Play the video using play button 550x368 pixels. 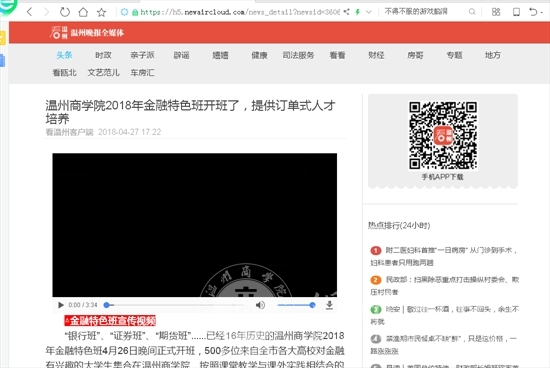pyautogui.click(x=61, y=305)
